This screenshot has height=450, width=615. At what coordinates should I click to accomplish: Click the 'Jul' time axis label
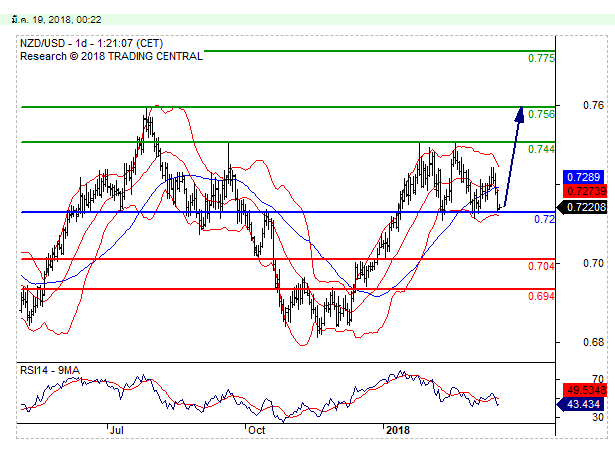pyautogui.click(x=117, y=430)
